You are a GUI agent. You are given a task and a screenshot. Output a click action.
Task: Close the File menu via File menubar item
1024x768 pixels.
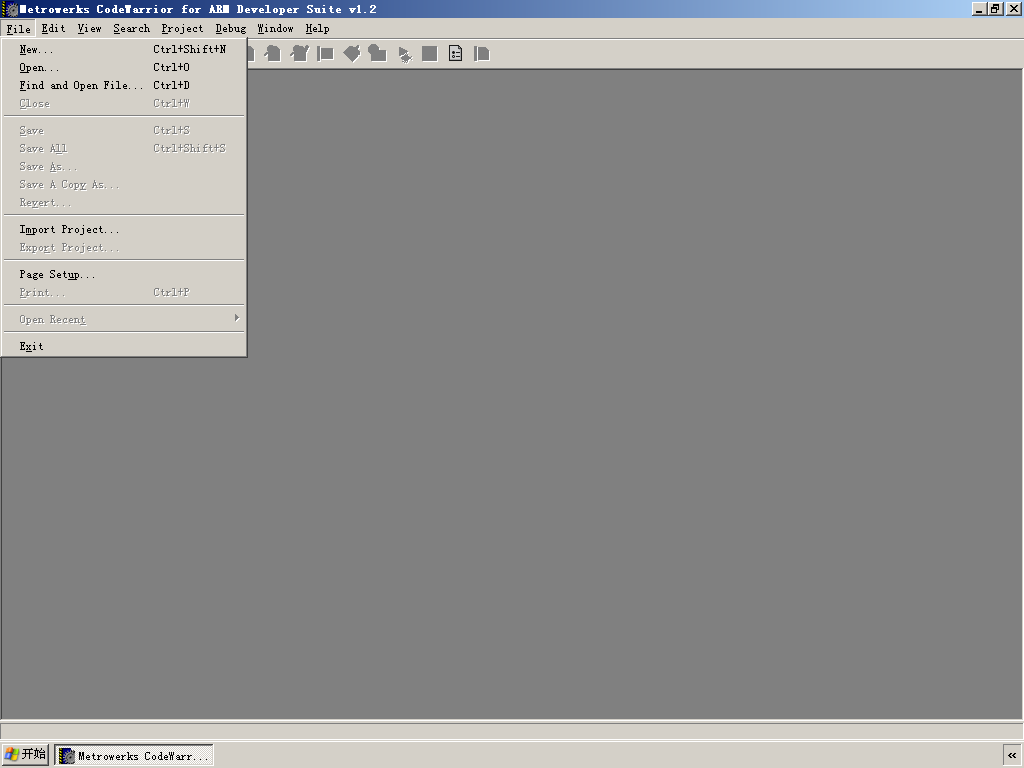18,29
